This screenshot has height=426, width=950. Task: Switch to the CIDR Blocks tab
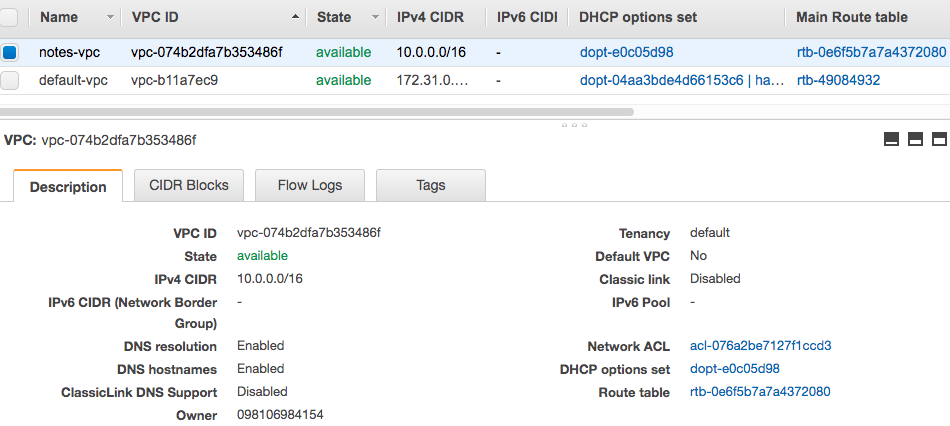tap(188, 185)
